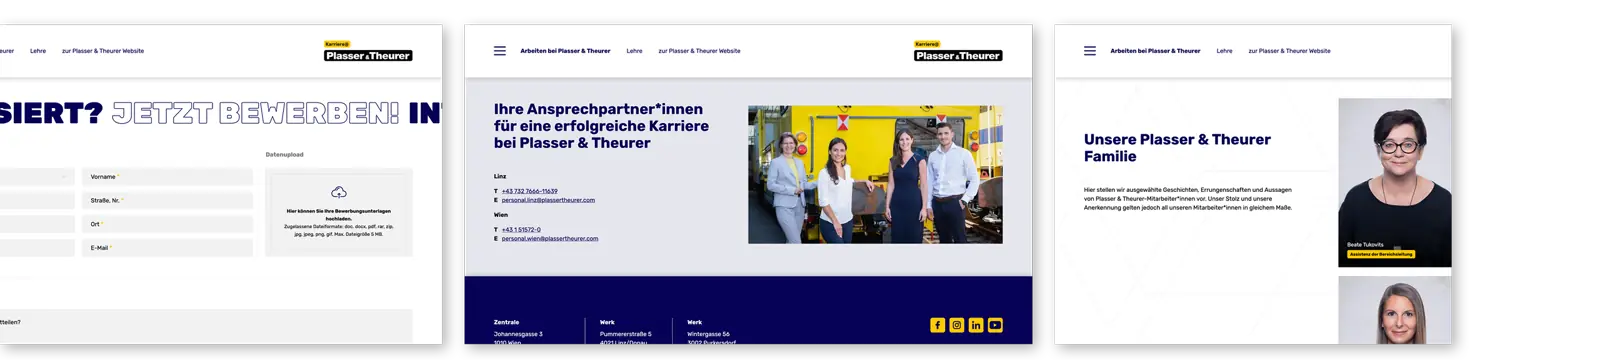Open 'zur Plasser & Theurer Website' on middle page

click(699, 51)
